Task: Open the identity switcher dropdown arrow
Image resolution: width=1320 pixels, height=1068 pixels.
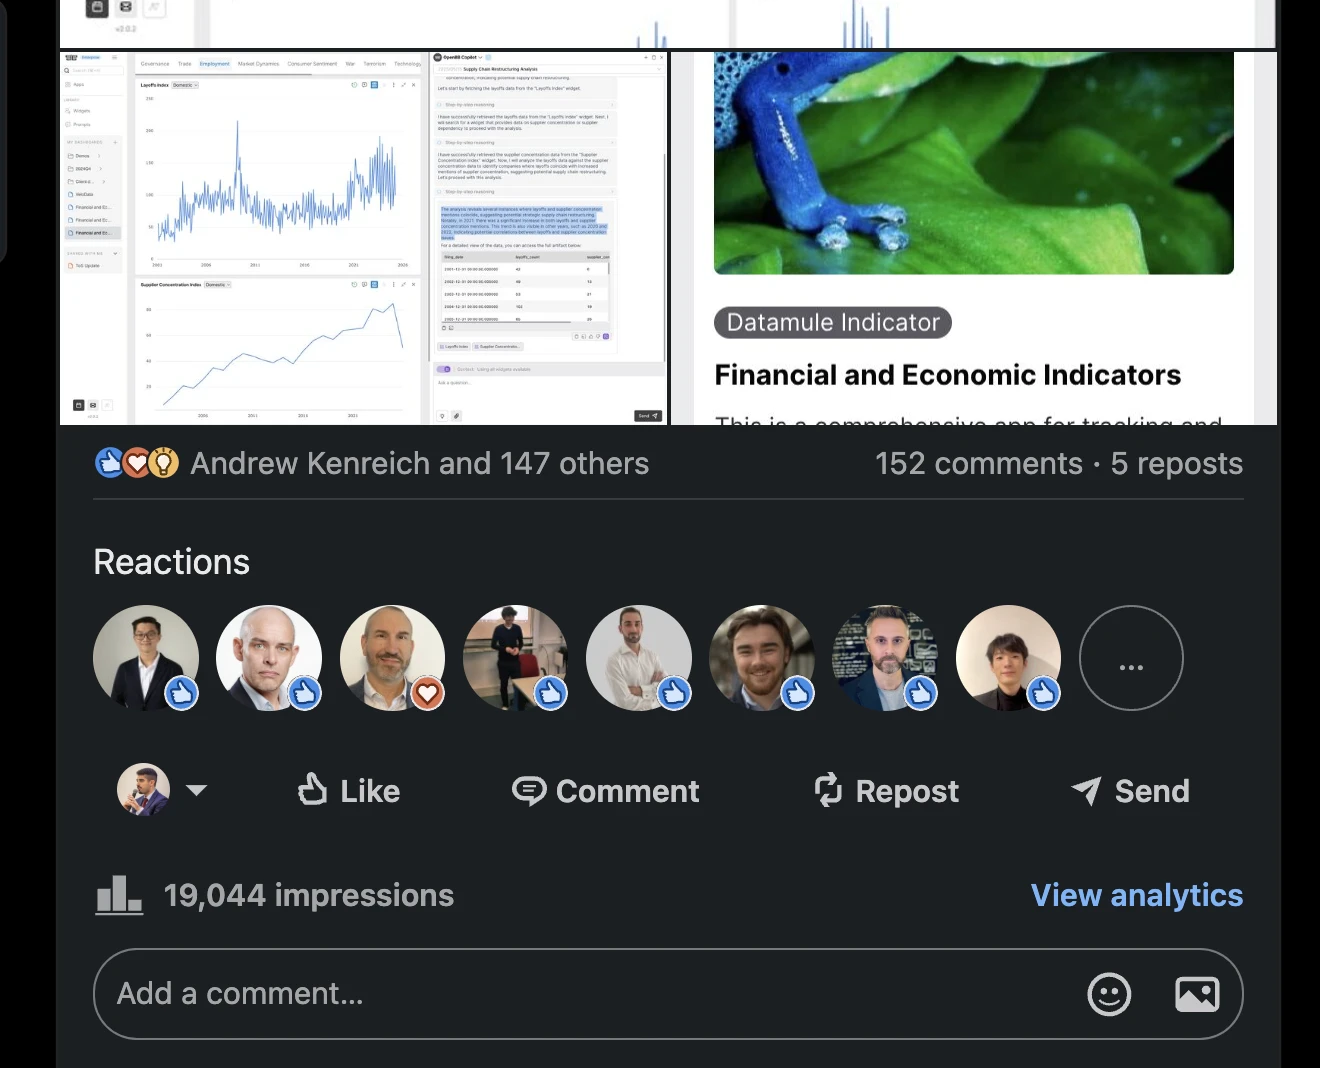Action: [197, 790]
